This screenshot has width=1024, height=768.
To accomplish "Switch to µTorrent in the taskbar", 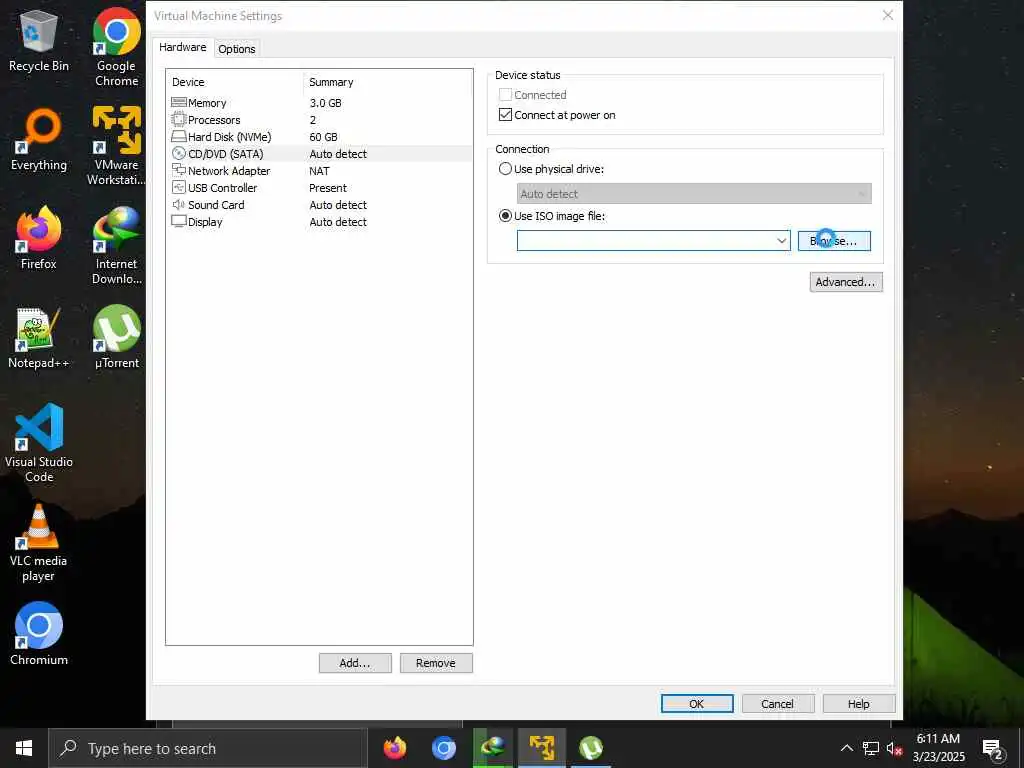I will 590,748.
